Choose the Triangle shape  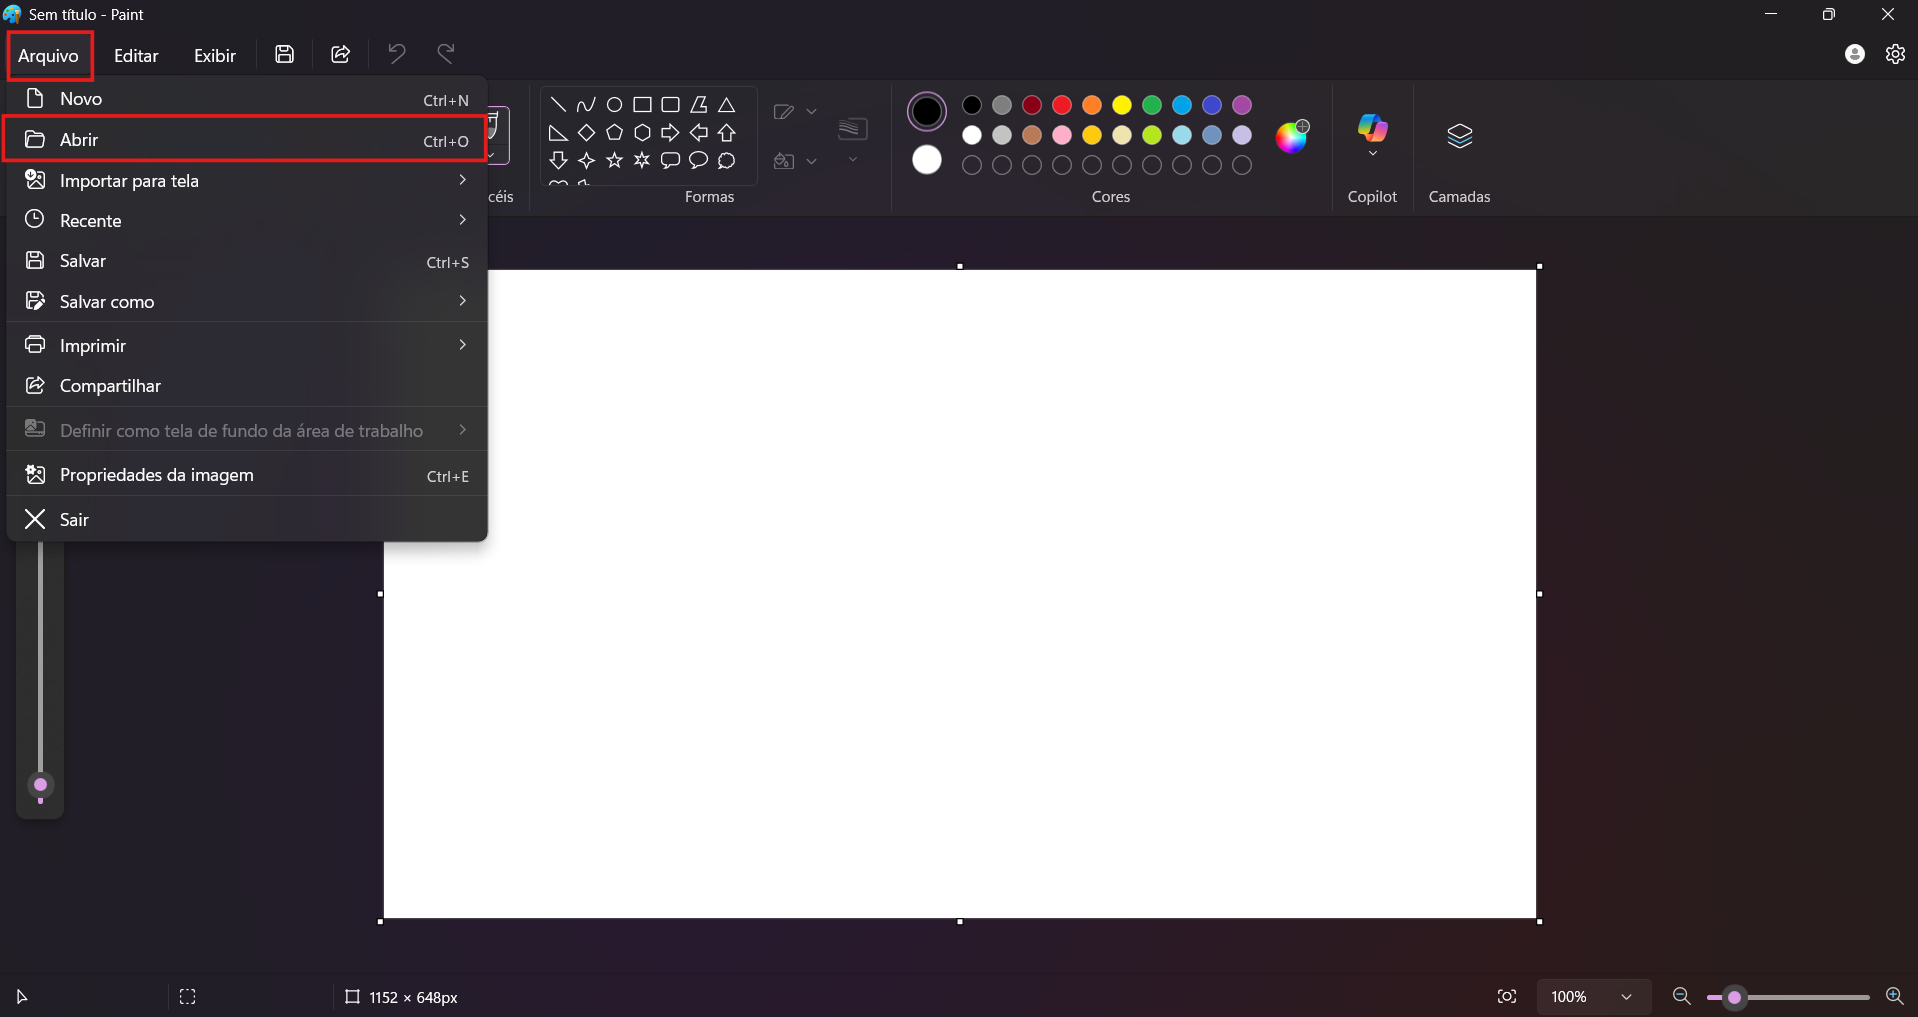726,105
